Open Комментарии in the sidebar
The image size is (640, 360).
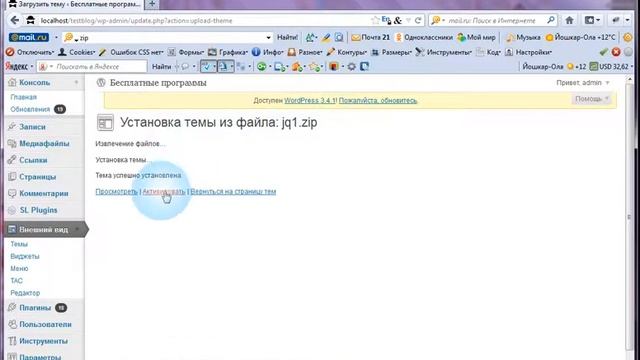(44, 193)
